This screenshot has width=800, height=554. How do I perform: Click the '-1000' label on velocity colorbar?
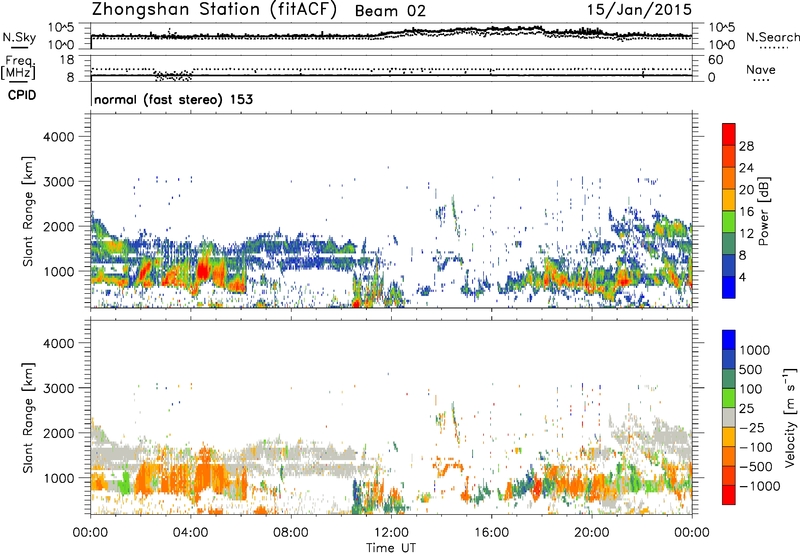pos(759,486)
